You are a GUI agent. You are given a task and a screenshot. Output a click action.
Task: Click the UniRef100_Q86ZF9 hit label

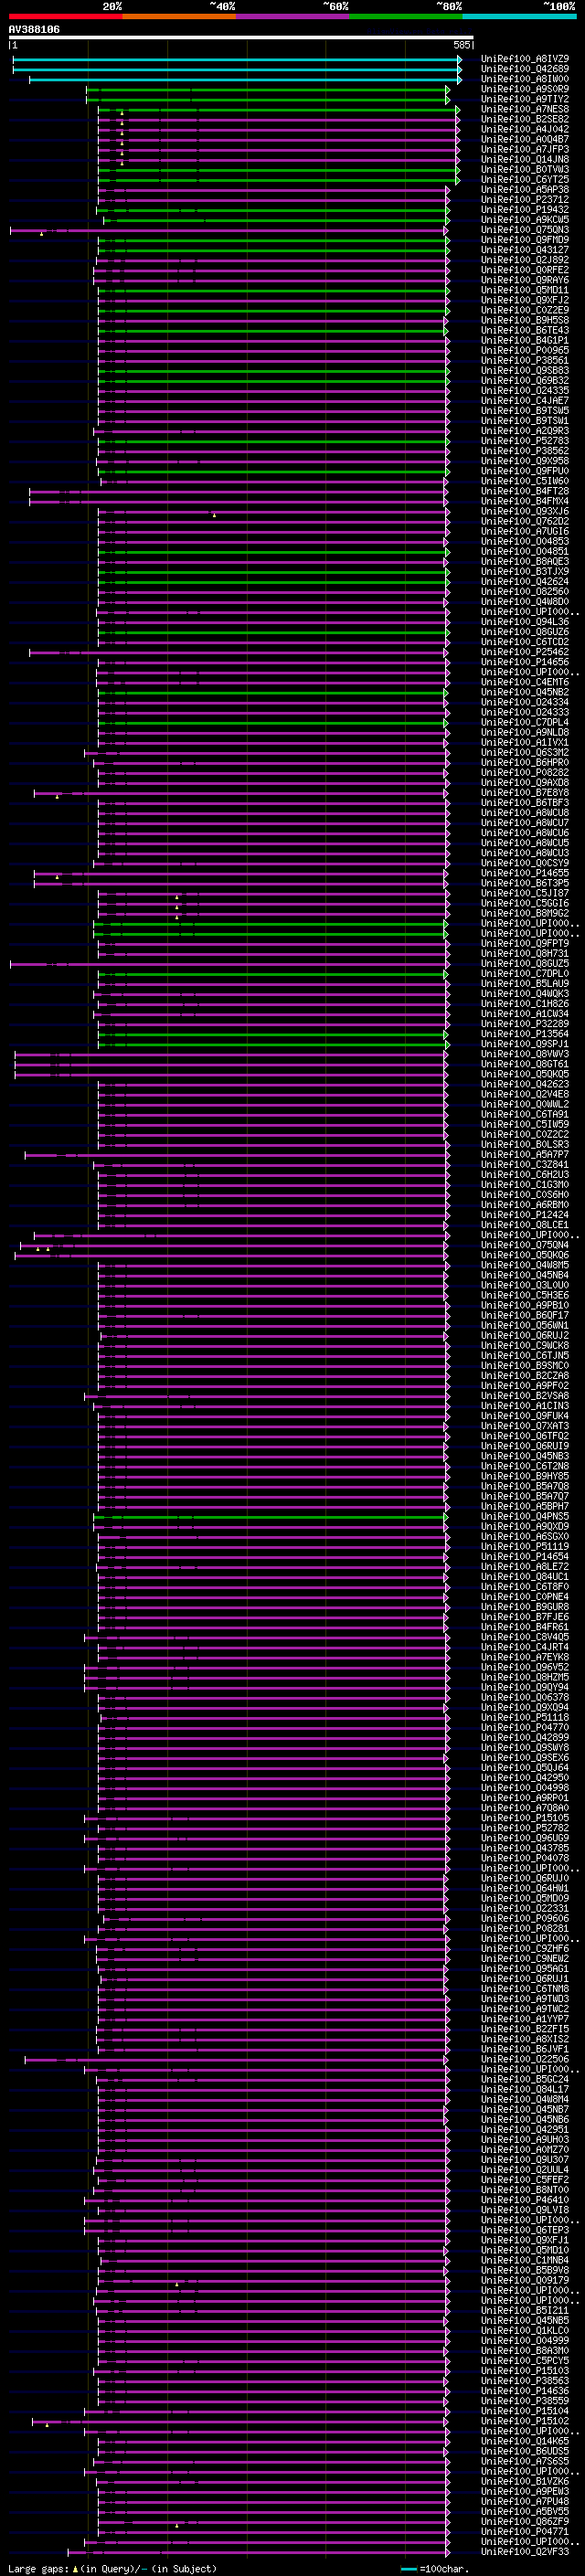525,2521
